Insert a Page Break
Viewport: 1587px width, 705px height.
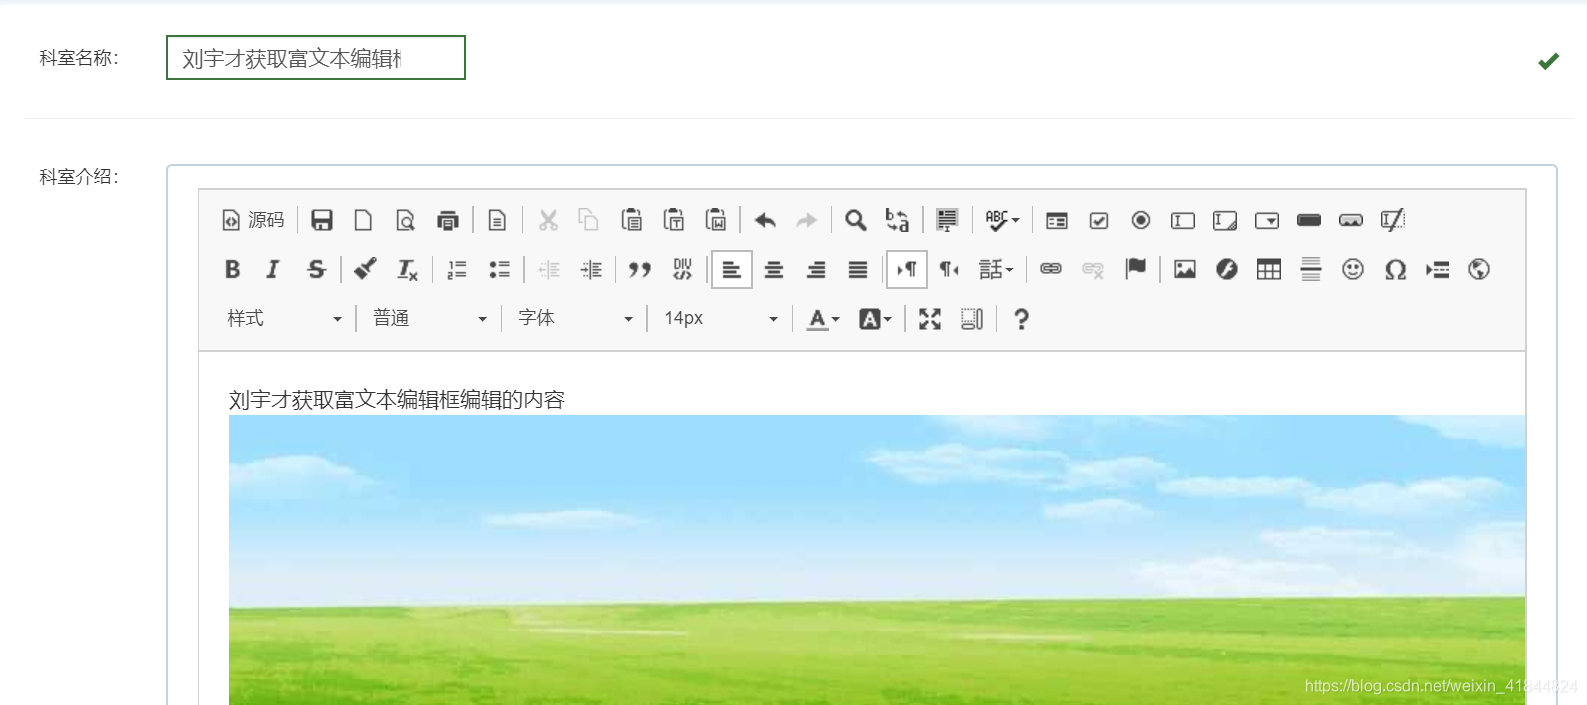coord(1437,269)
